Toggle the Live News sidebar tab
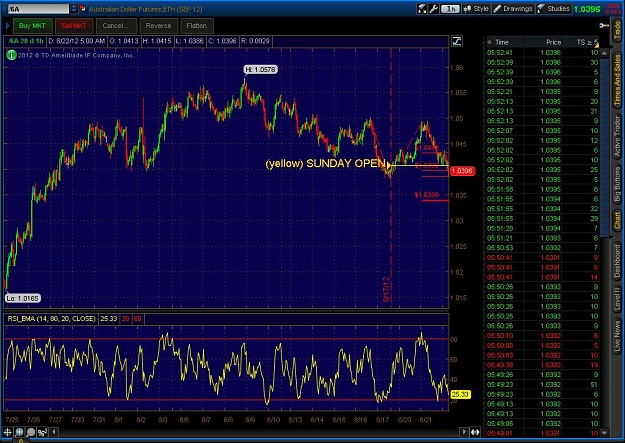This screenshot has height=443, width=625. click(617, 336)
